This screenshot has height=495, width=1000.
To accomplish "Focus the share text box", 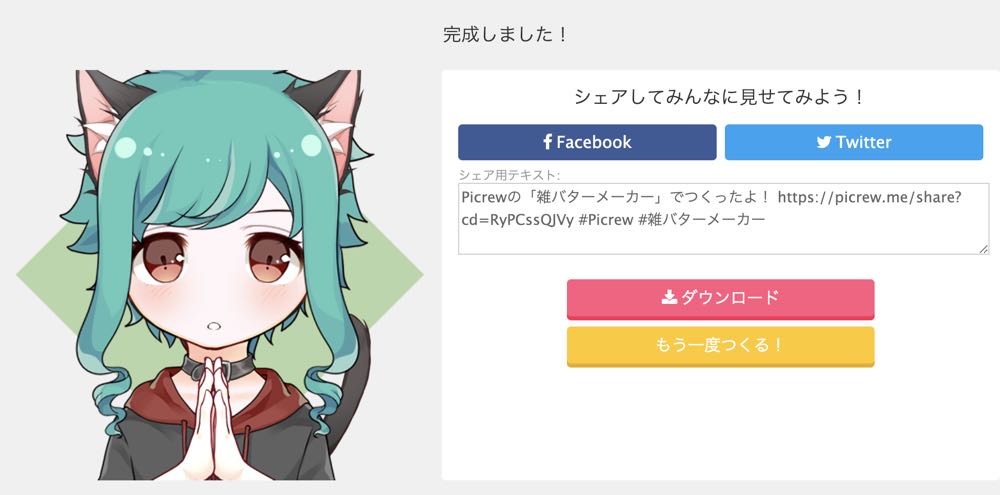I will coord(723,219).
